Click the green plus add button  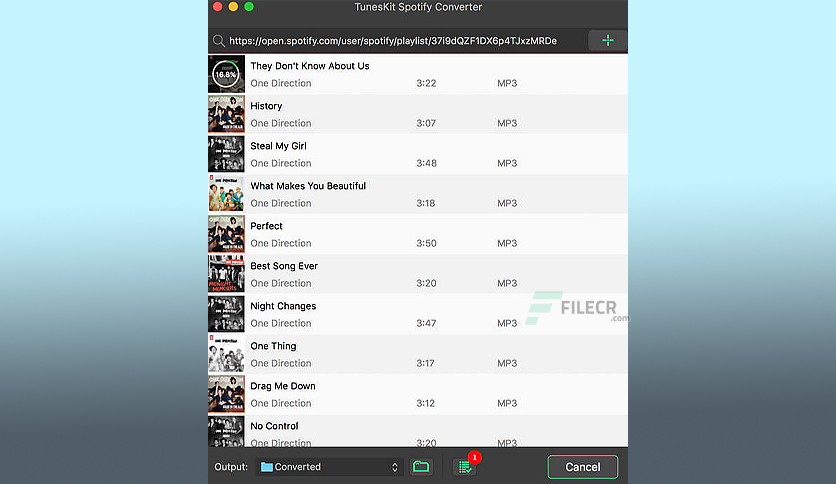pos(607,41)
